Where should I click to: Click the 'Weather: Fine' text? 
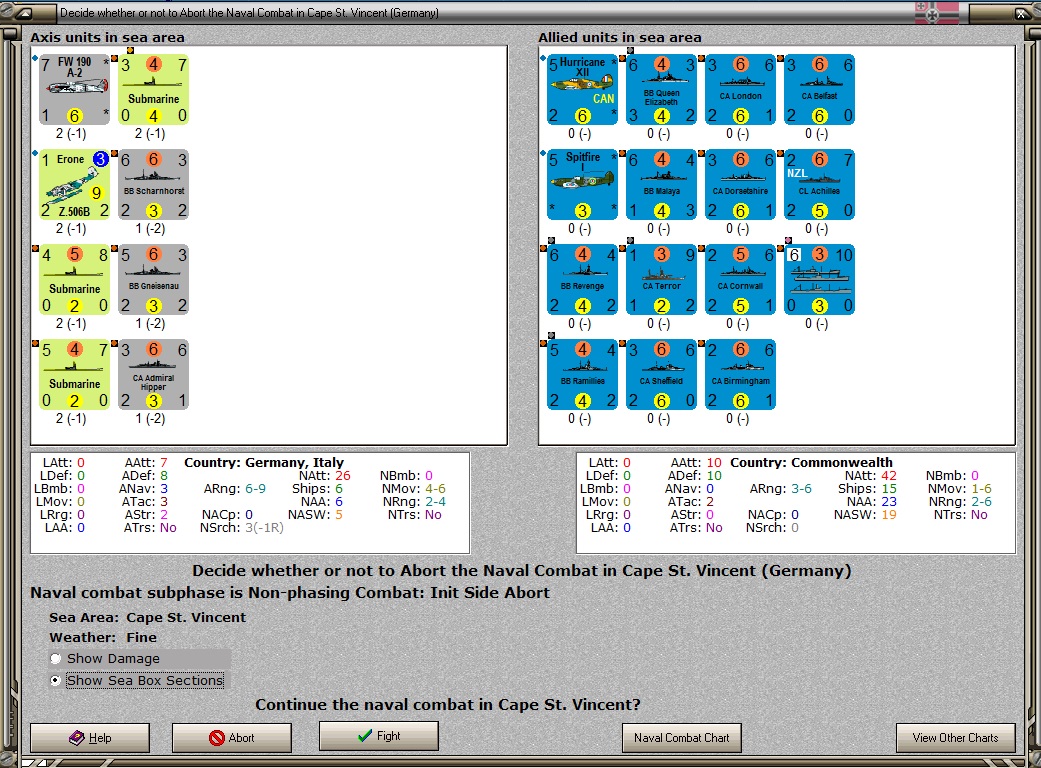[103, 637]
